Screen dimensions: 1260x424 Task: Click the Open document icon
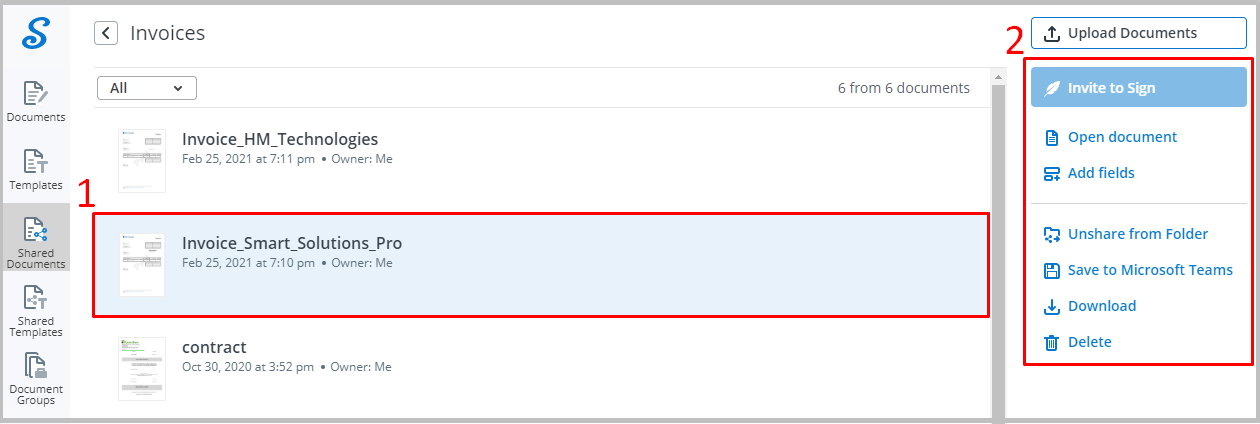pos(1051,137)
